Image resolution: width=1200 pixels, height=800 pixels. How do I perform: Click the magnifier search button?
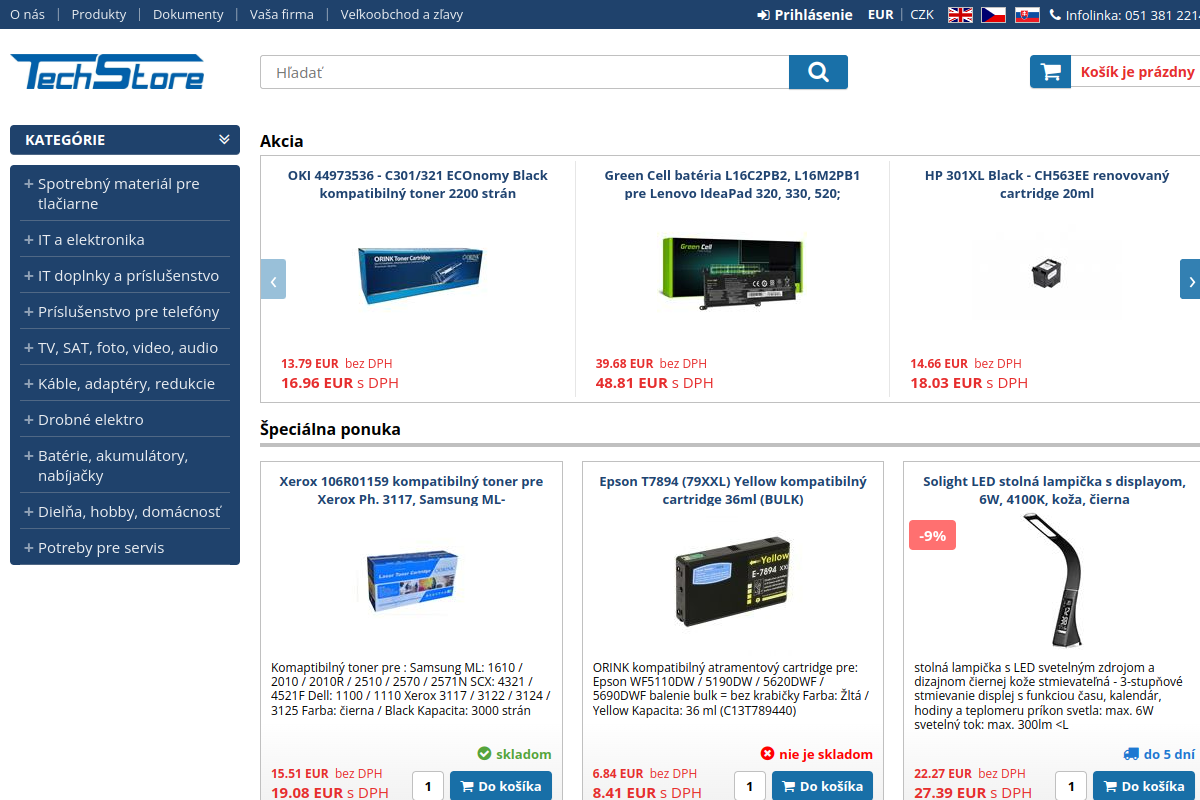818,72
